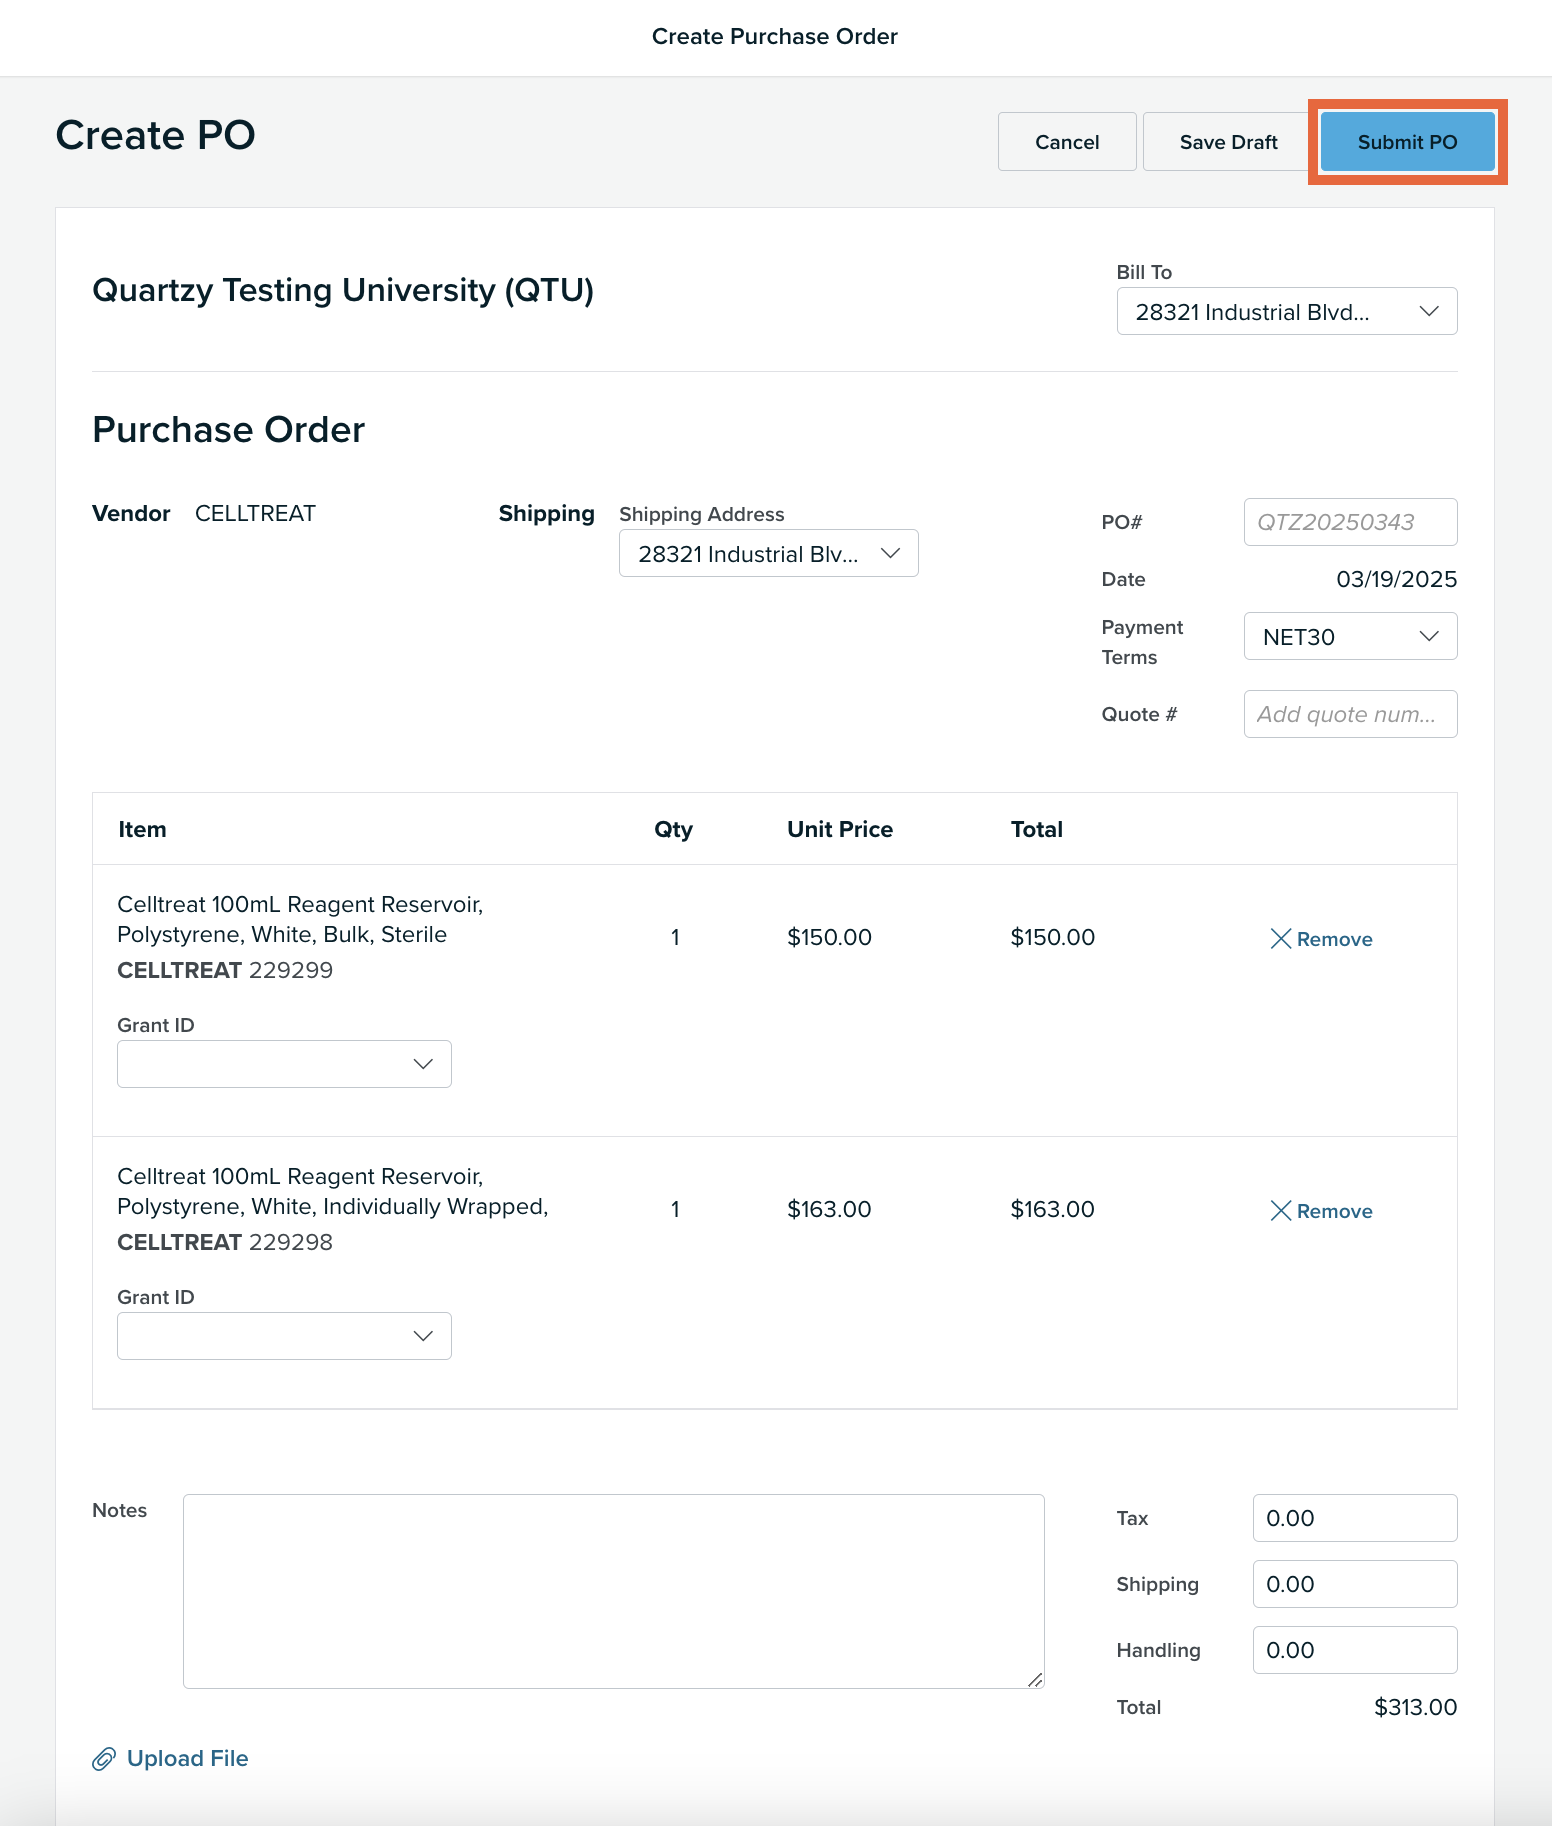Click the Submit PO button
1552x1826 pixels.
1407,142
